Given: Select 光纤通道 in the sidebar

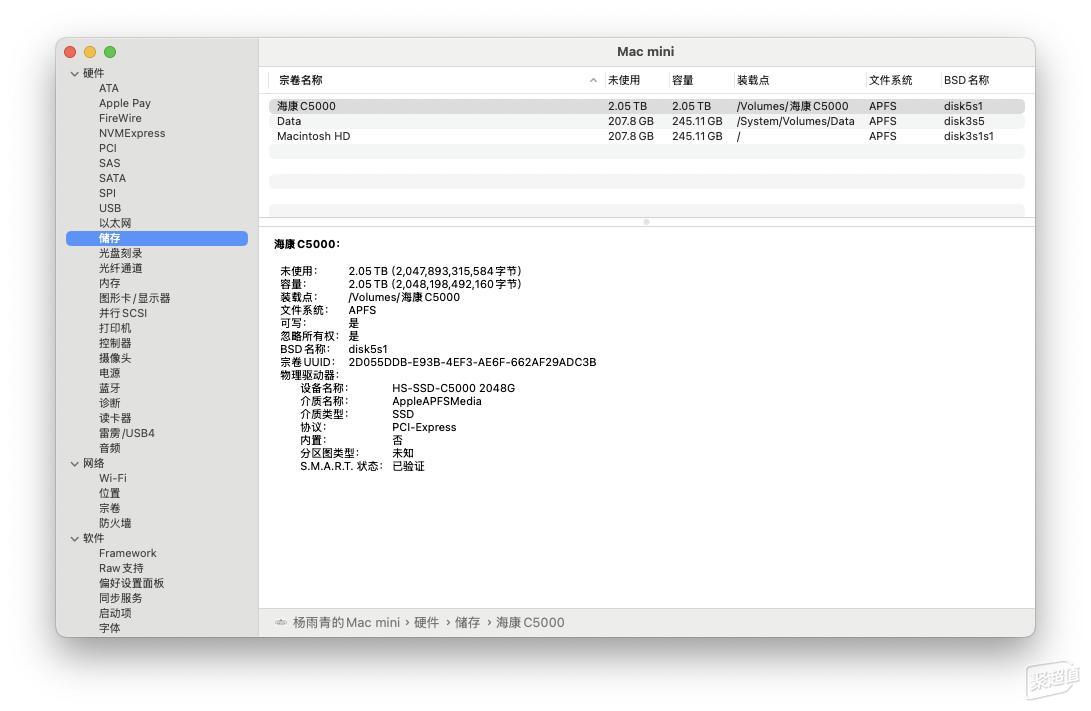Looking at the screenshot, I should click(120, 268).
